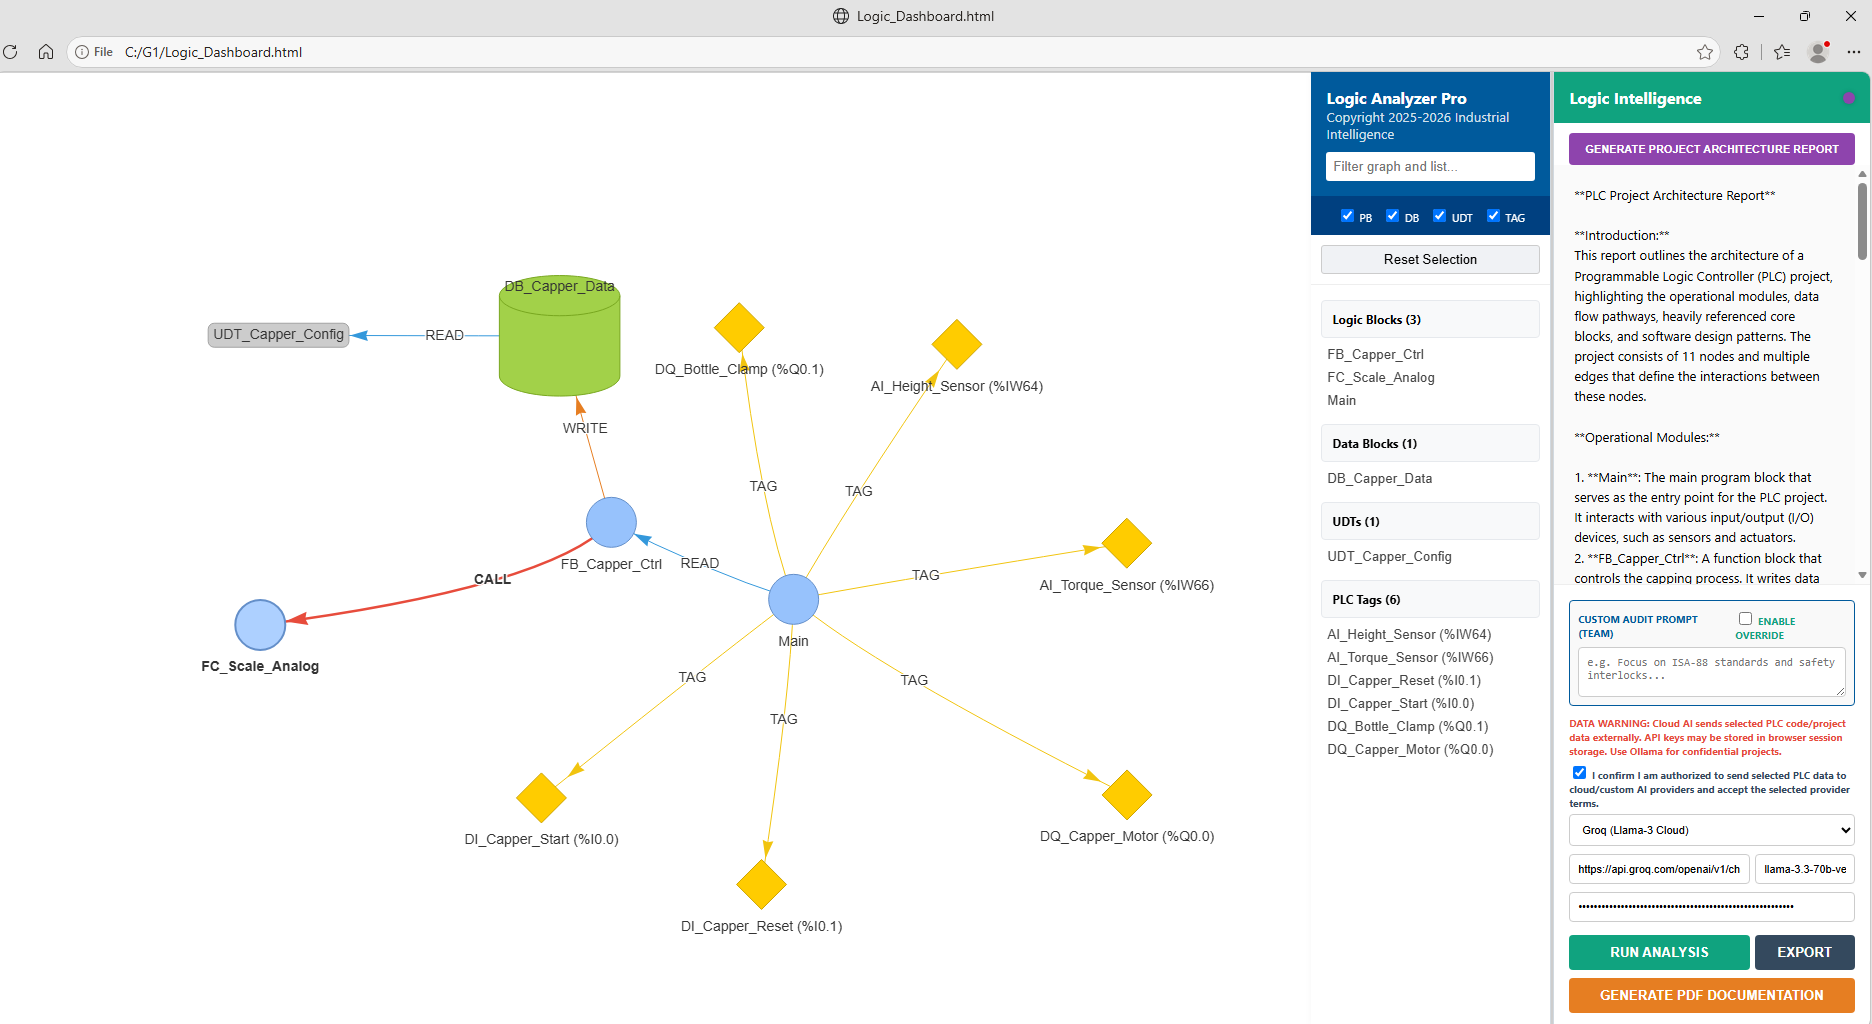Click the report scrollbar down arrow

point(1862,575)
